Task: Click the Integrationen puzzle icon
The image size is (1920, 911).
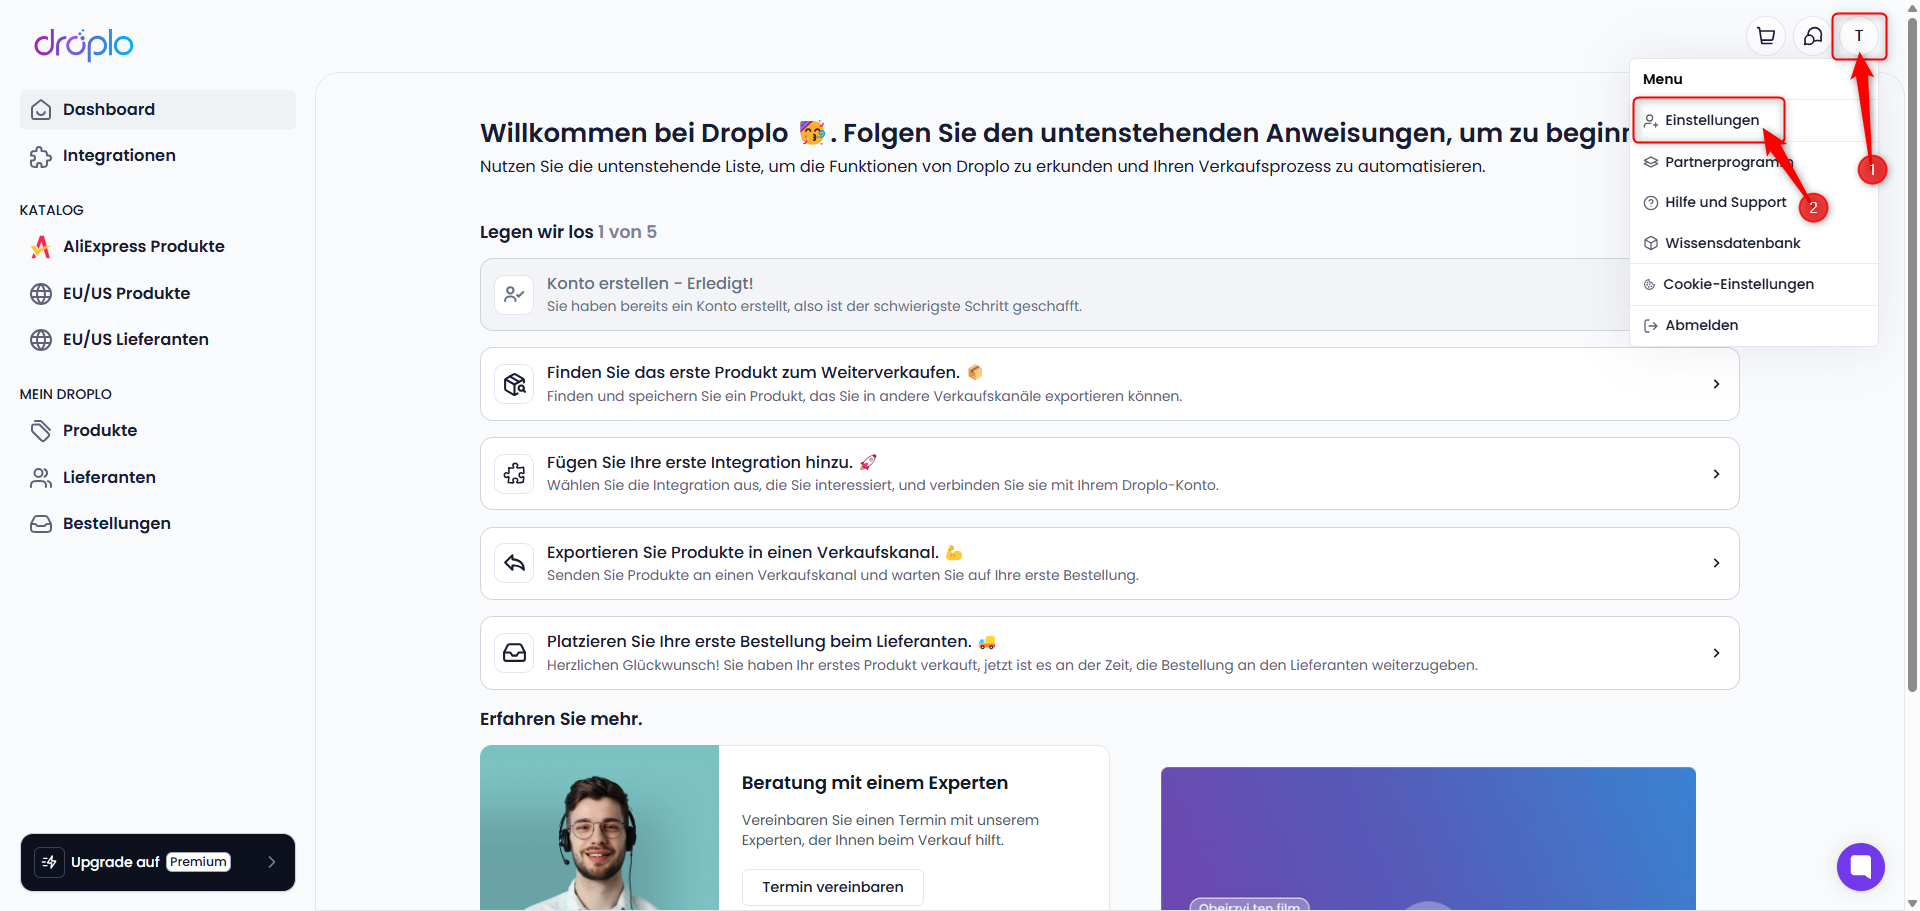Action: (41, 156)
